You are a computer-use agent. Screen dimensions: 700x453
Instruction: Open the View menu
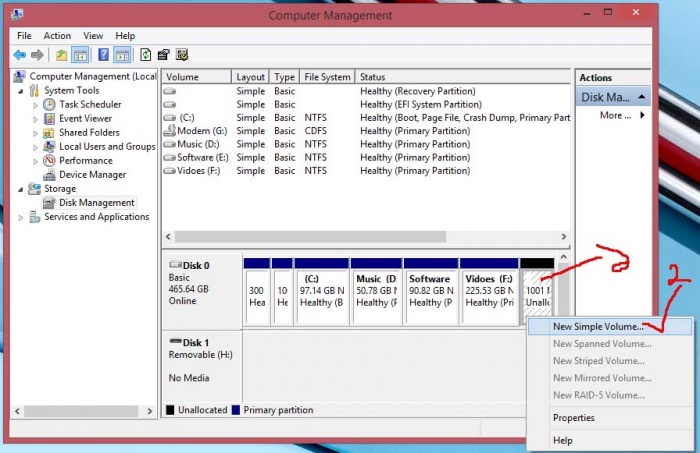point(93,36)
